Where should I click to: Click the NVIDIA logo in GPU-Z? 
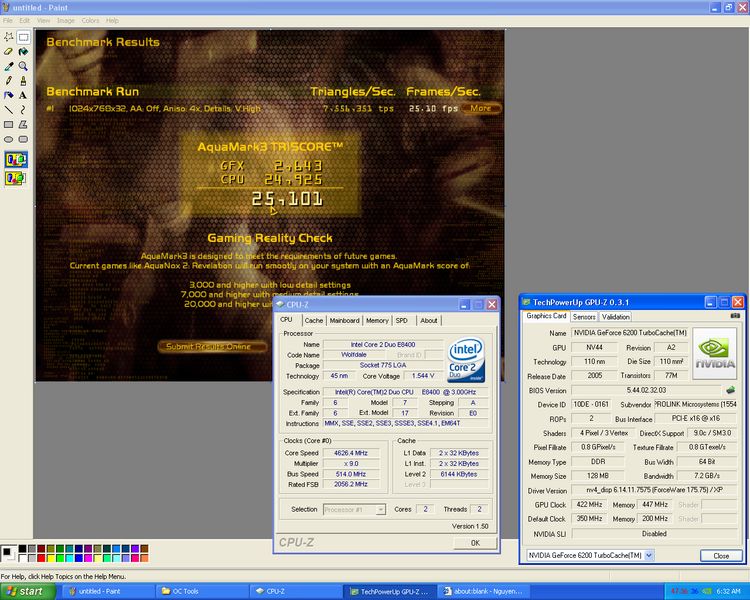(715, 354)
